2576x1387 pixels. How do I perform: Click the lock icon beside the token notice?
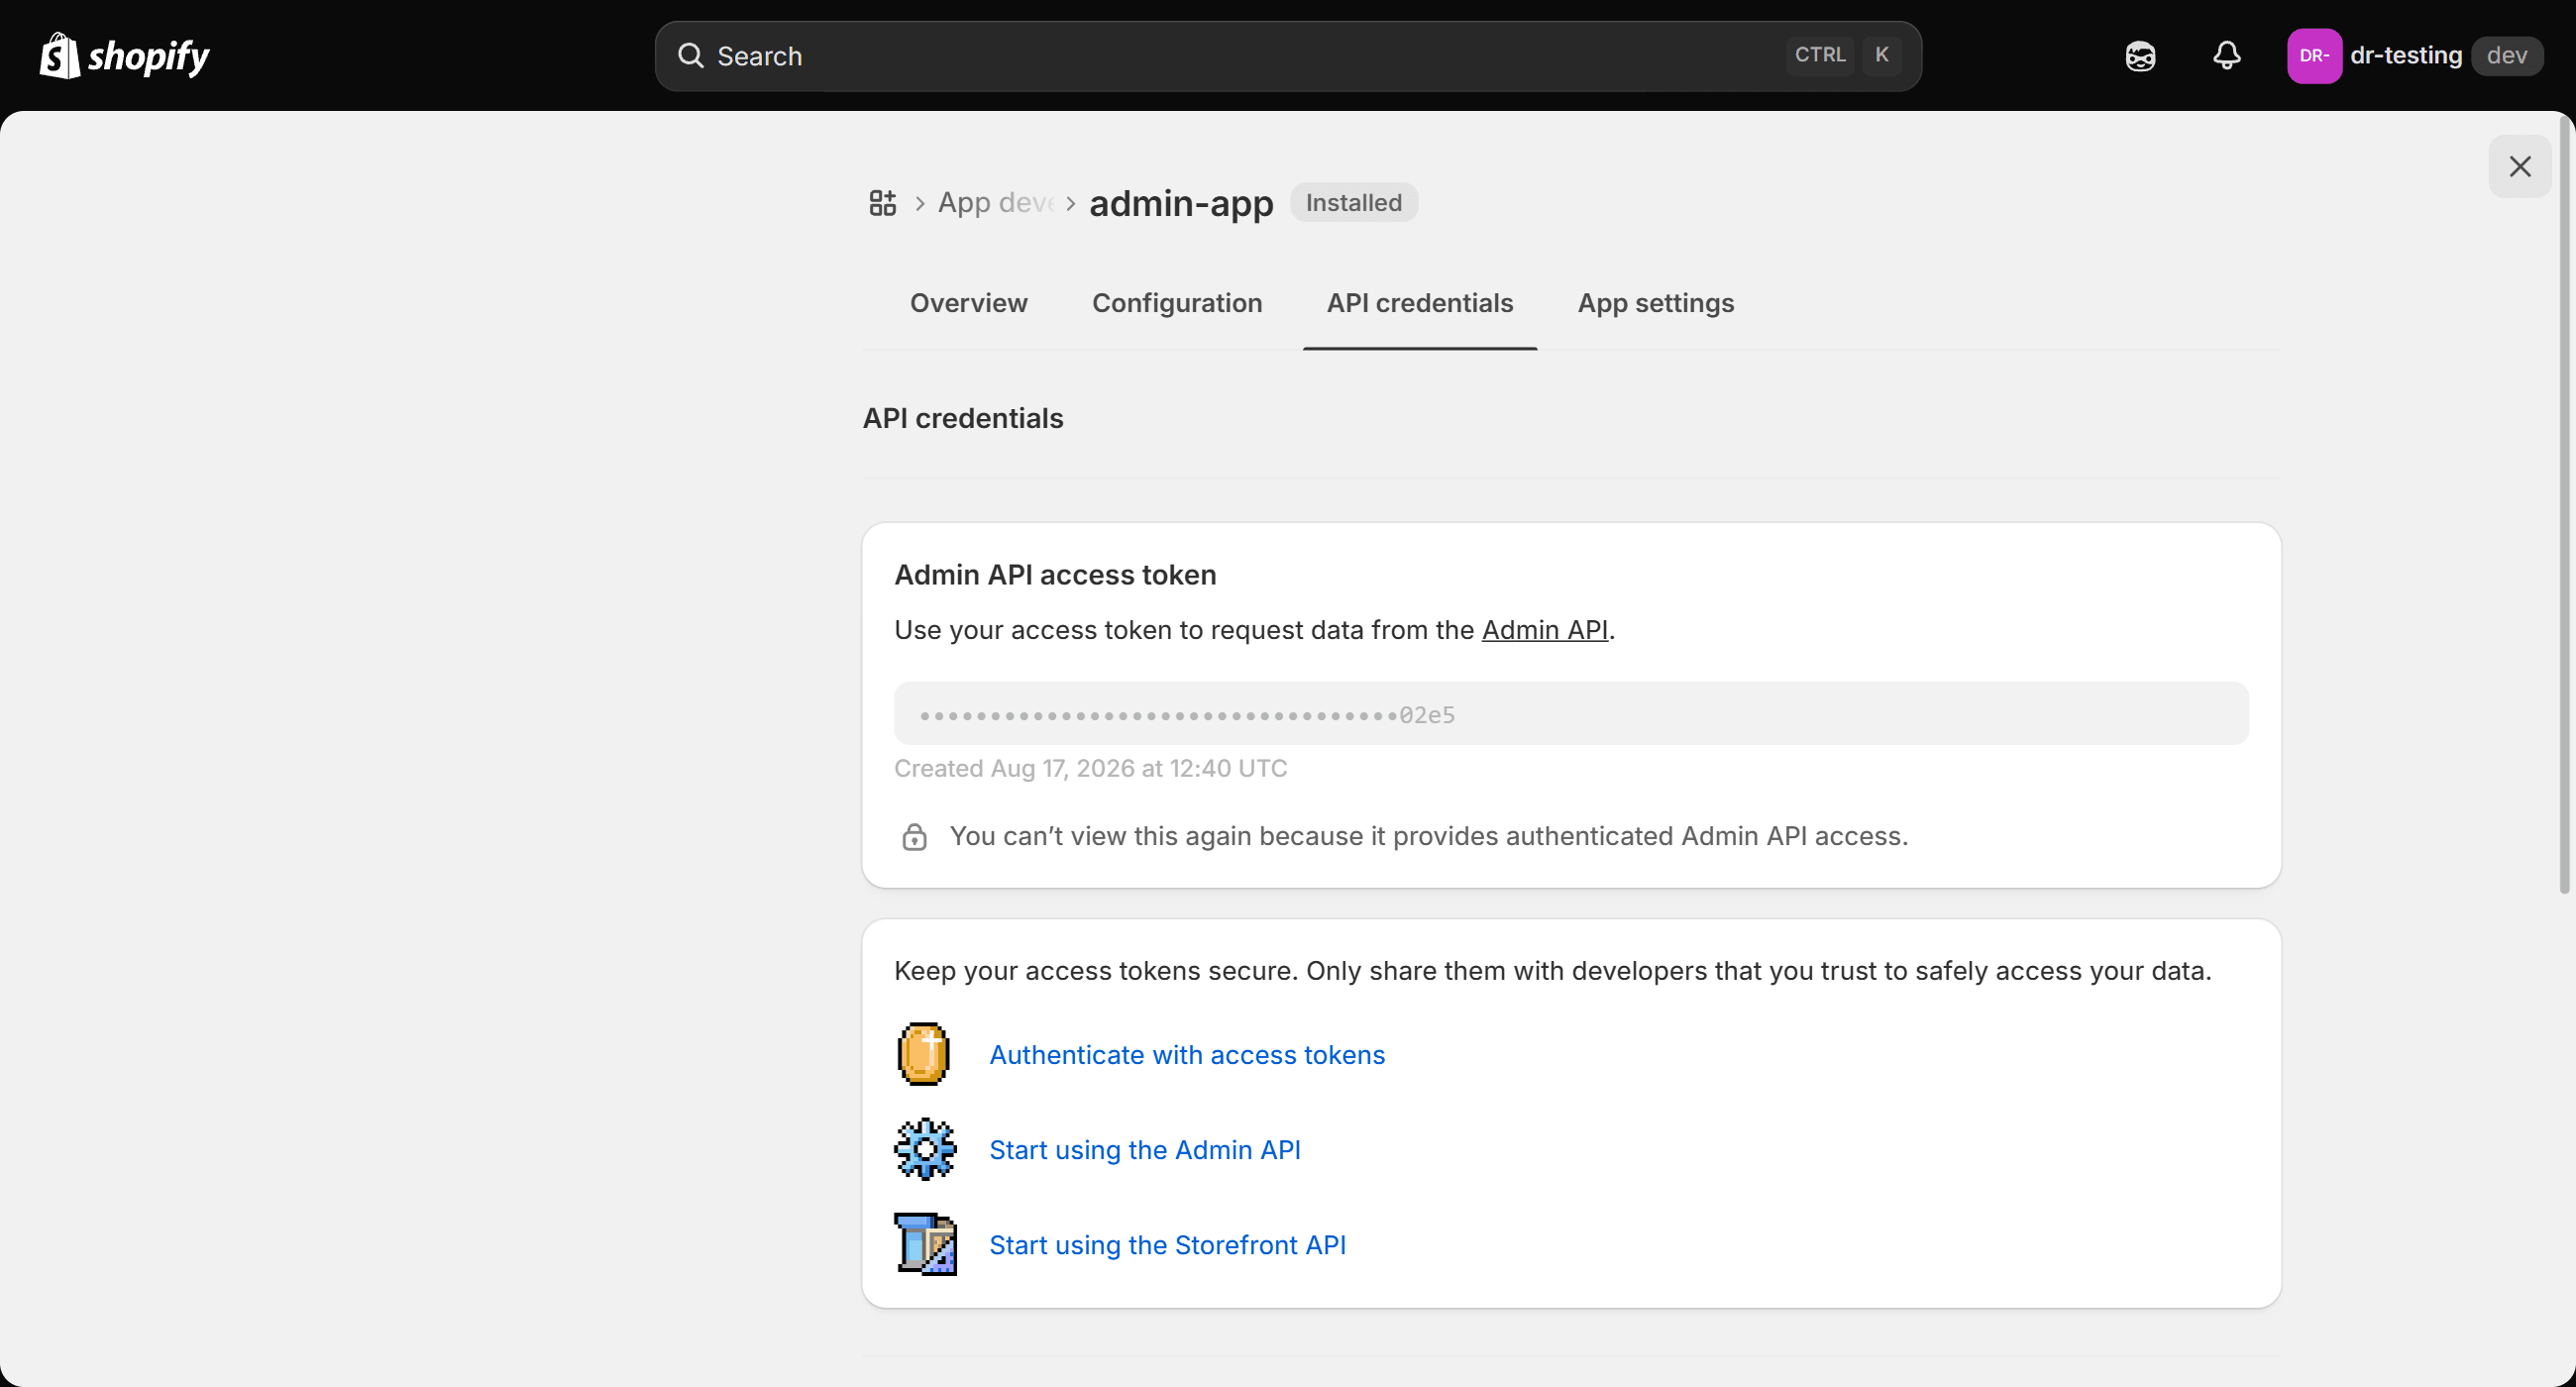tap(914, 836)
